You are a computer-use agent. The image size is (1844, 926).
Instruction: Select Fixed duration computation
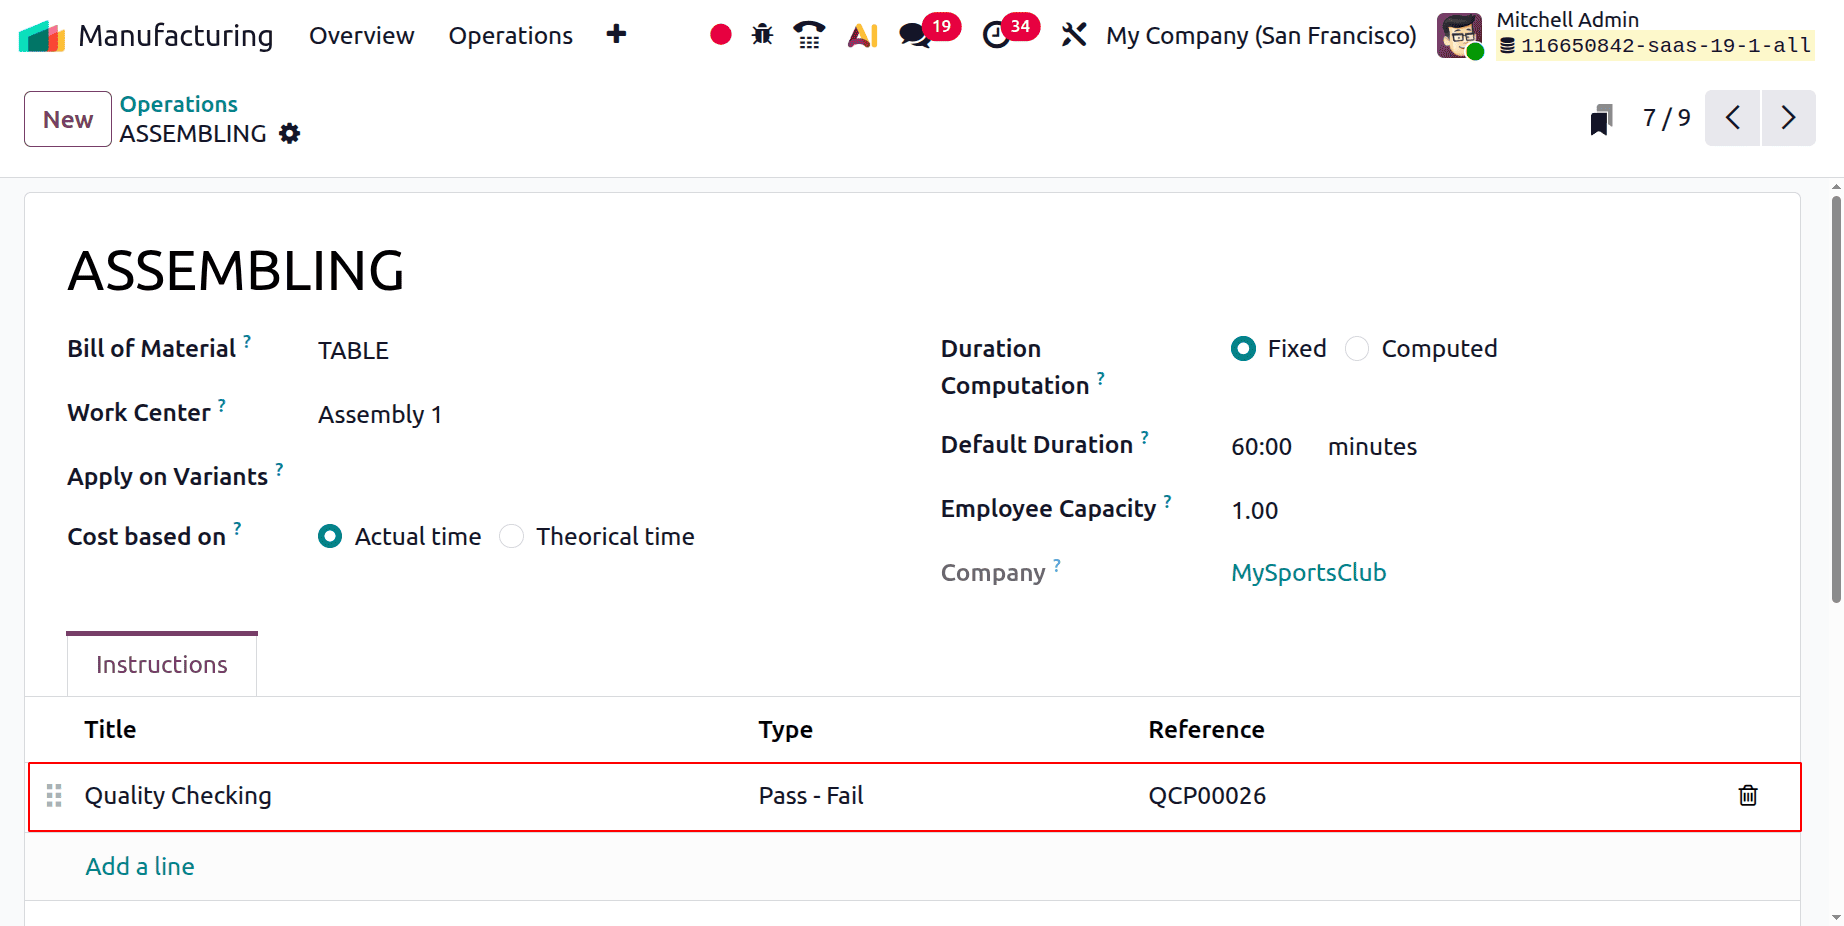[1243, 348]
